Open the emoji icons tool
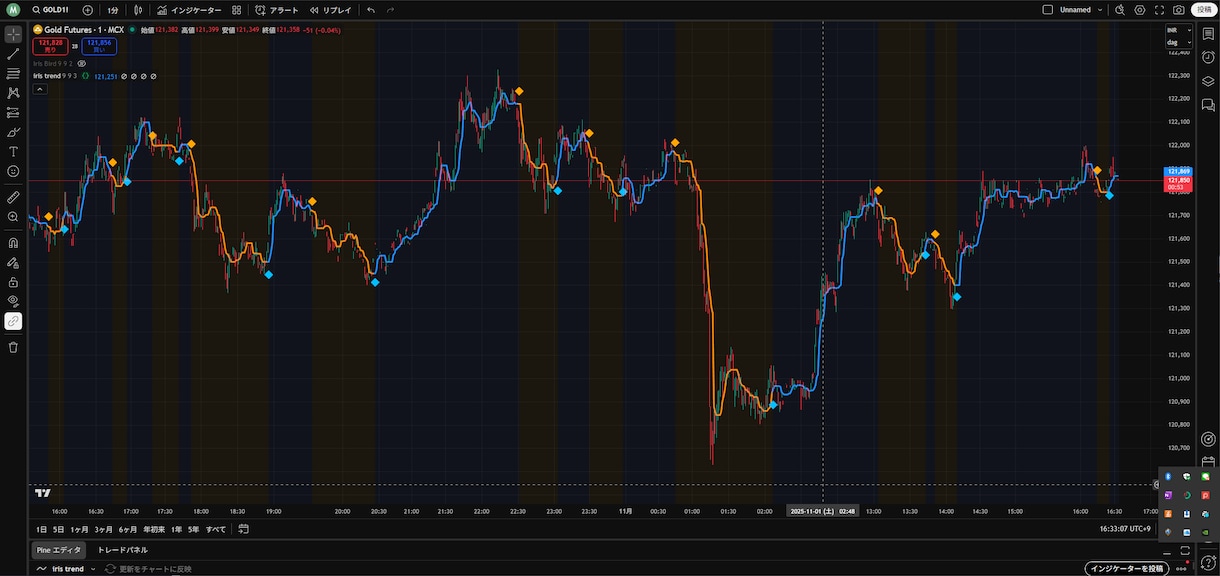 tap(13, 171)
